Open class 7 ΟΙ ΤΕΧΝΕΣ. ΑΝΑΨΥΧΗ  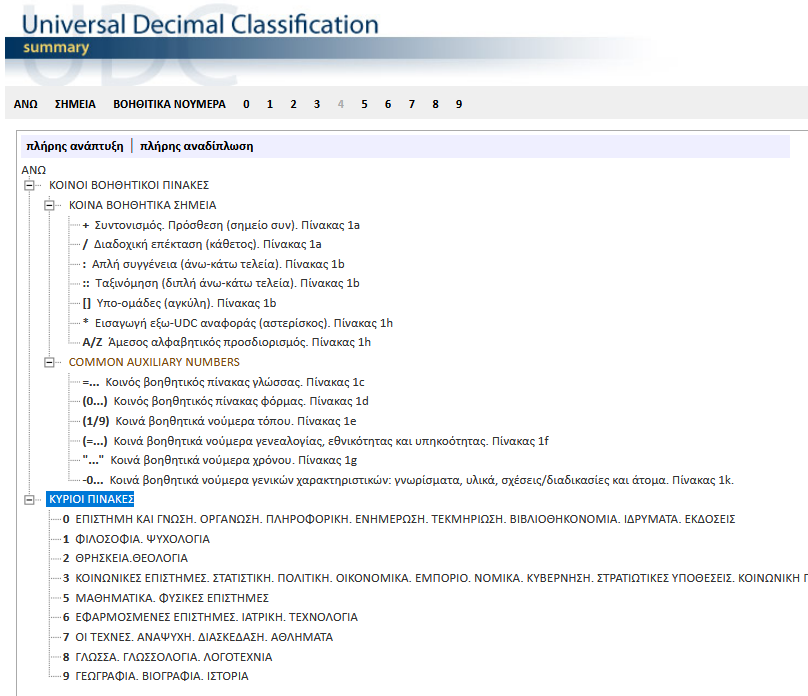point(198,637)
